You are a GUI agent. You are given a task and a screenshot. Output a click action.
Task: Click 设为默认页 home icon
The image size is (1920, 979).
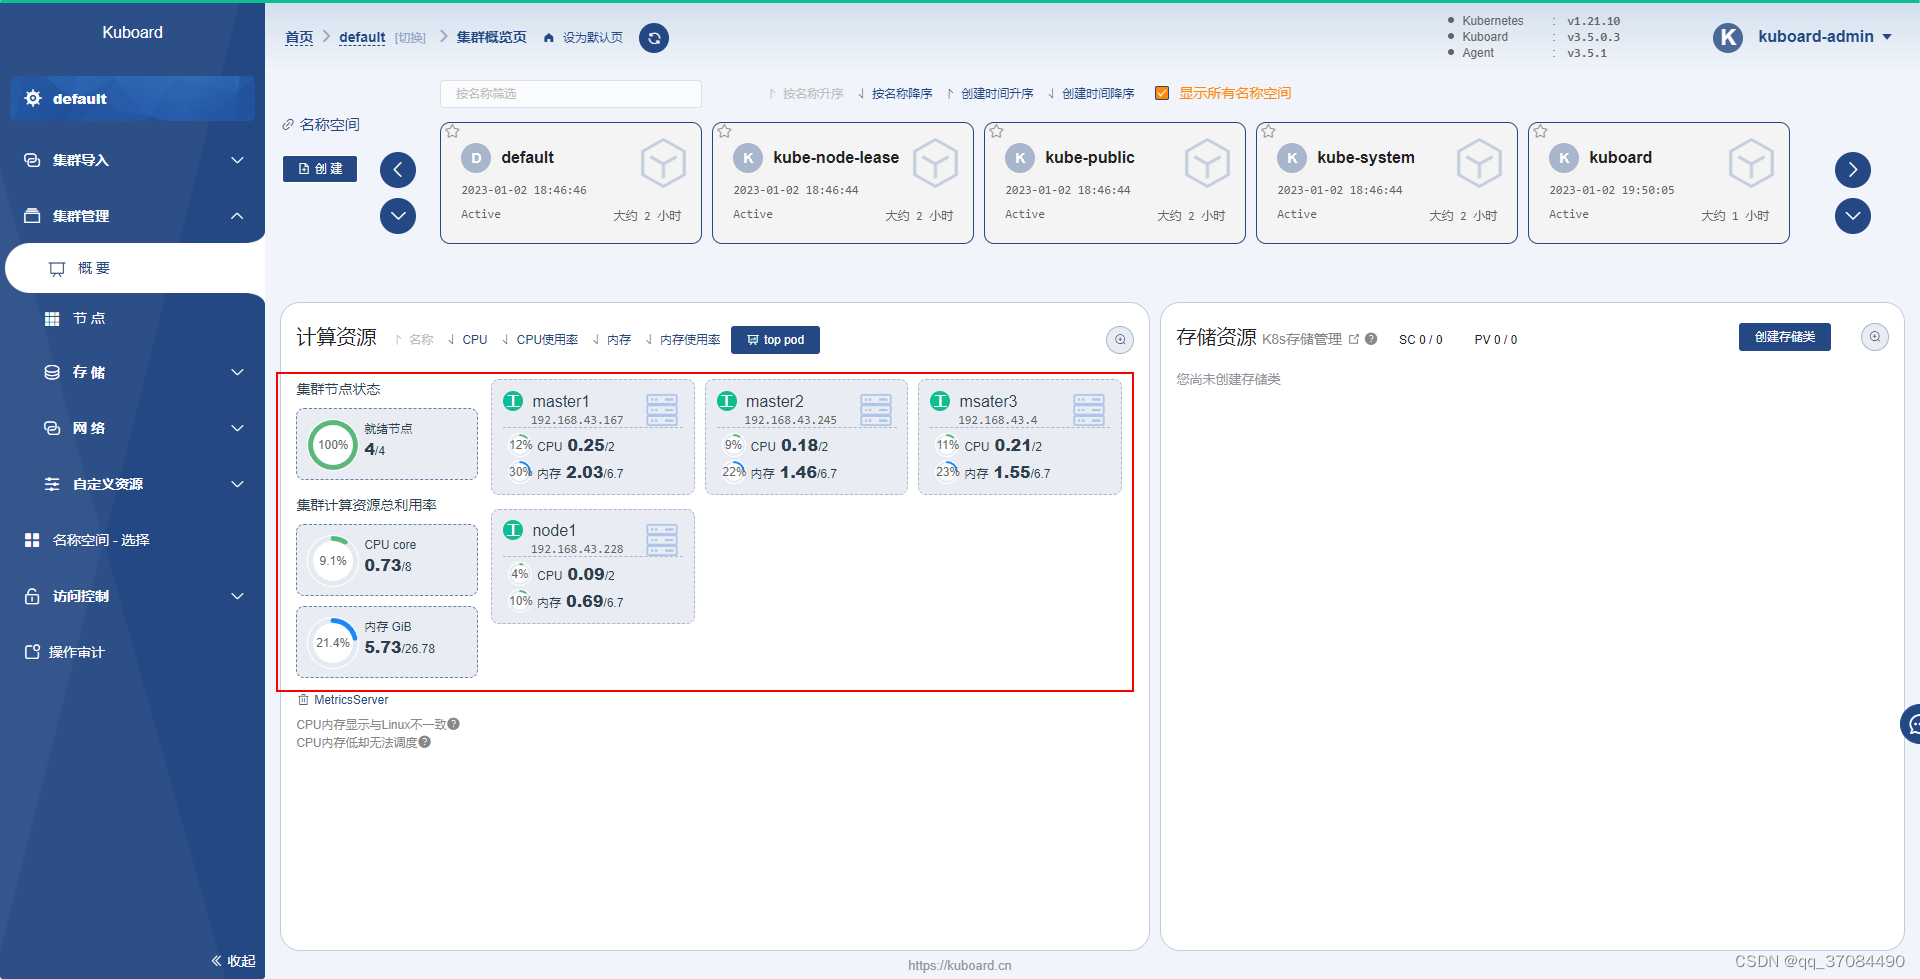(548, 37)
